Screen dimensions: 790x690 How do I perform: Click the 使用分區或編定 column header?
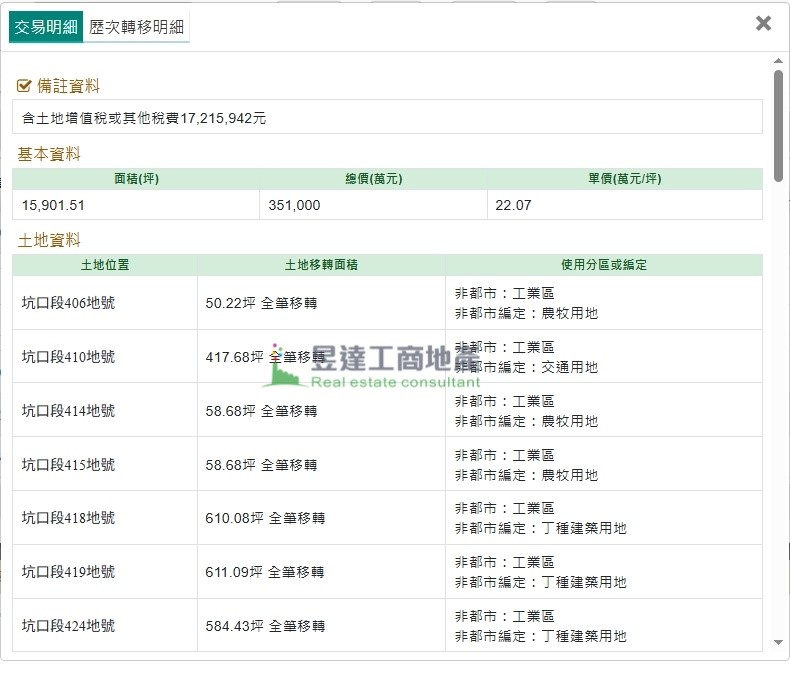click(603, 265)
